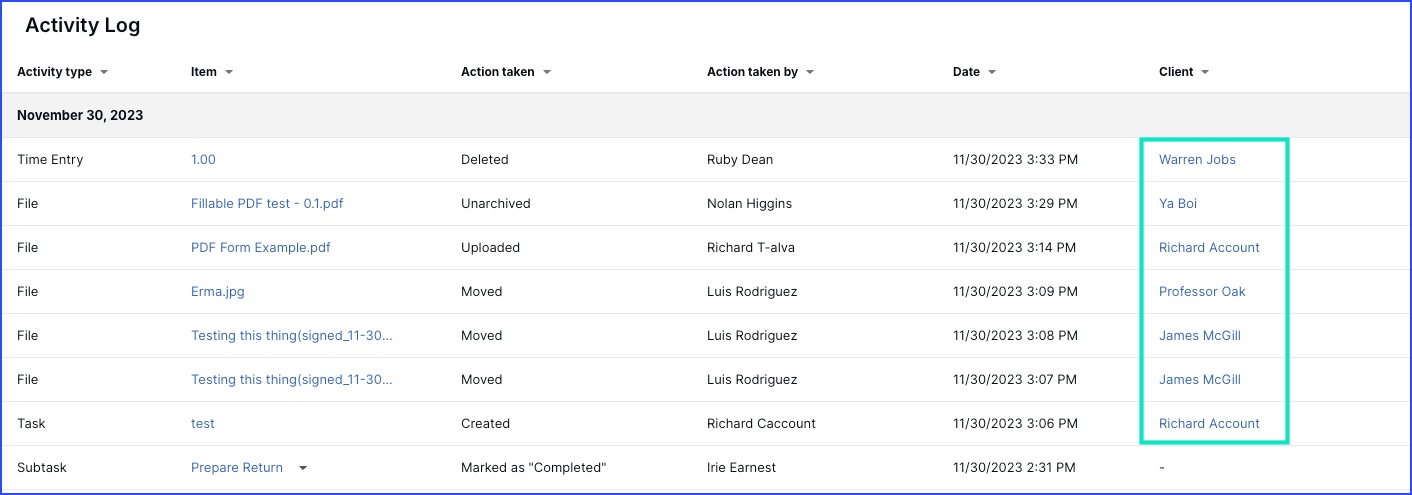Open client Professor Oak
1412x495 pixels.
pyautogui.click(x=1202, y=292)
